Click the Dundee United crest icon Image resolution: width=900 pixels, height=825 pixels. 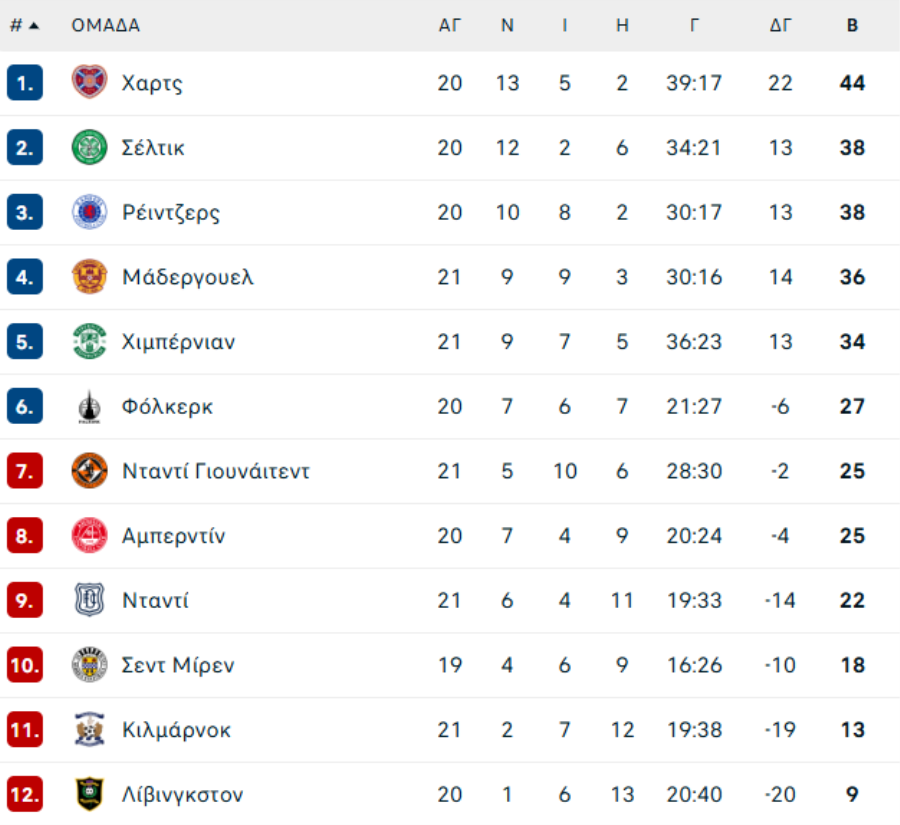coord(89,471)
